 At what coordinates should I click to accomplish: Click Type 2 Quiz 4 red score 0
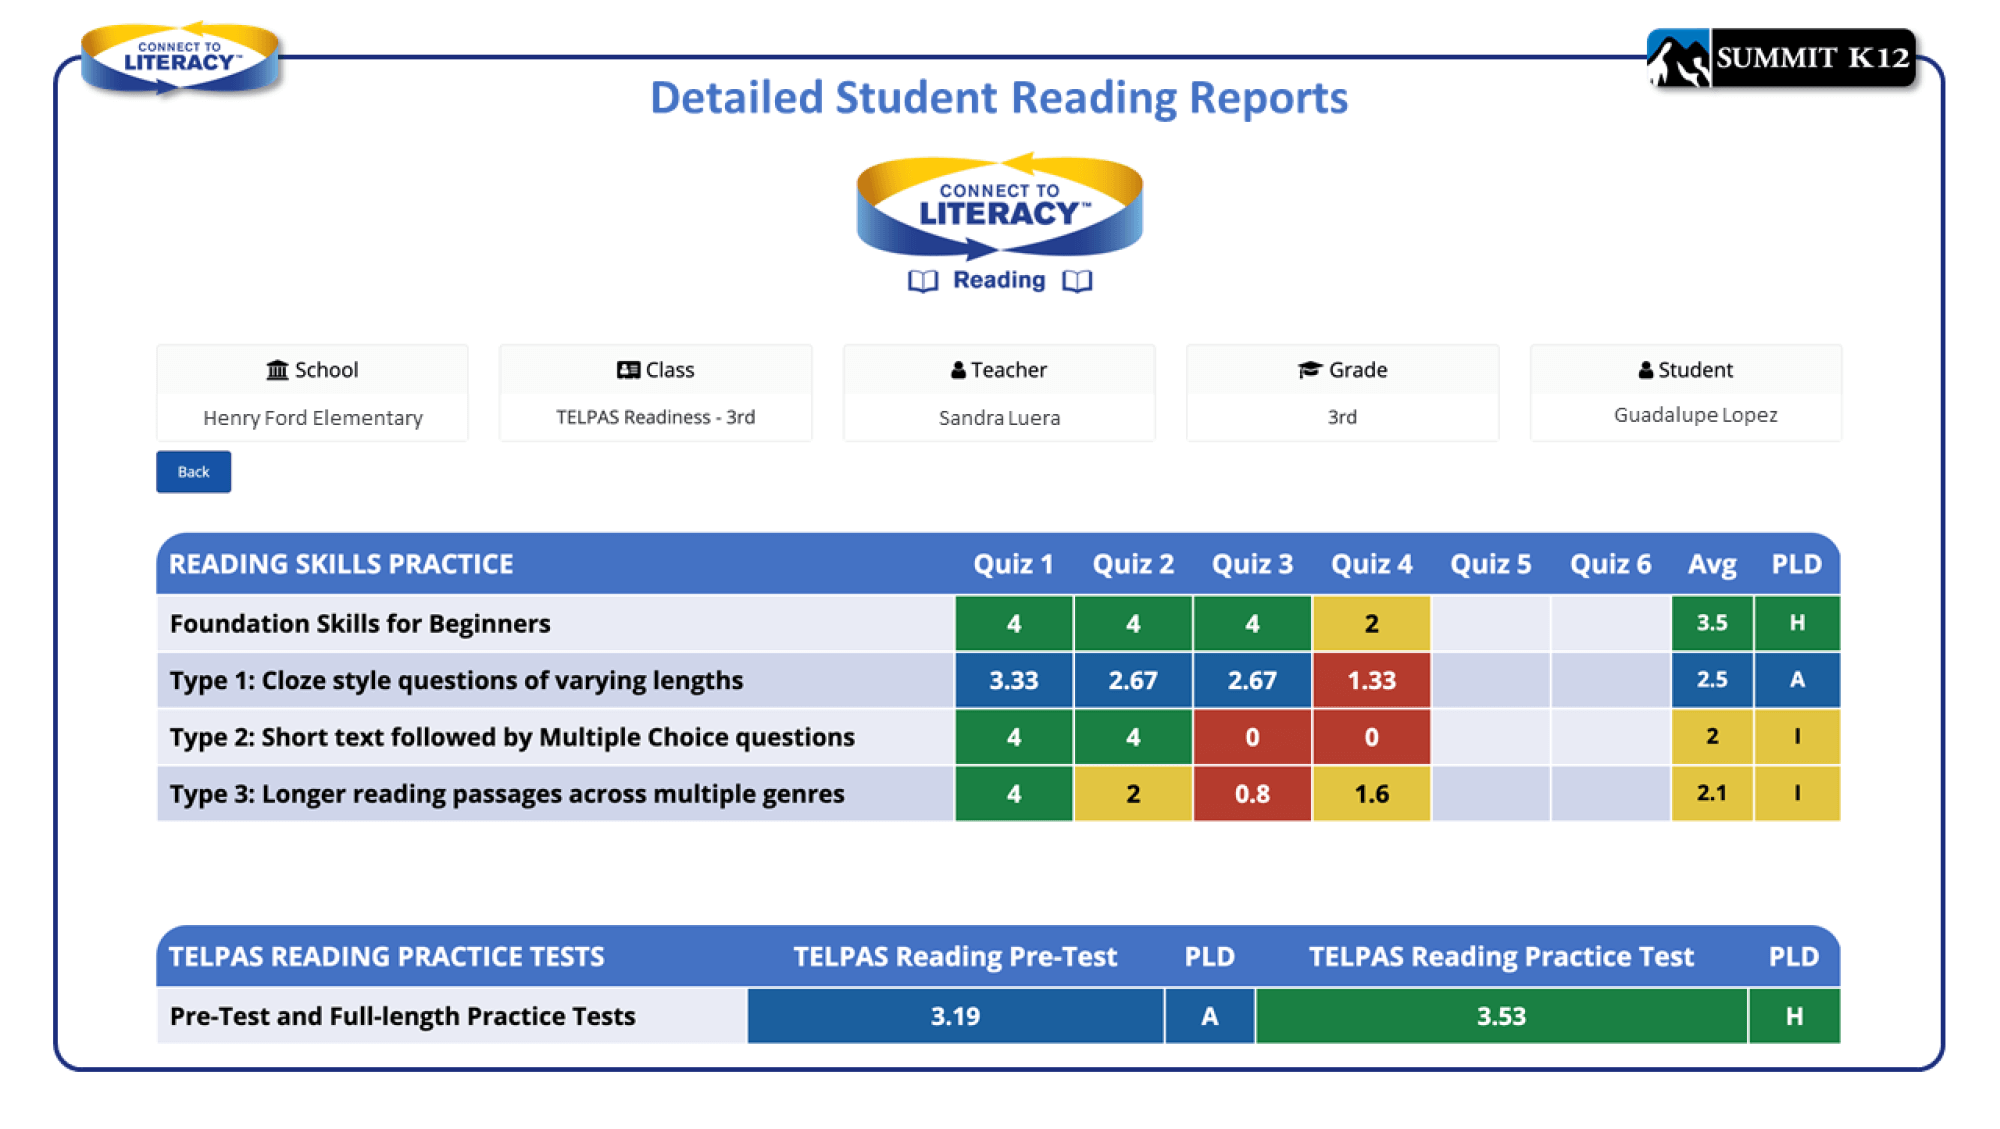click(1371, 737)
